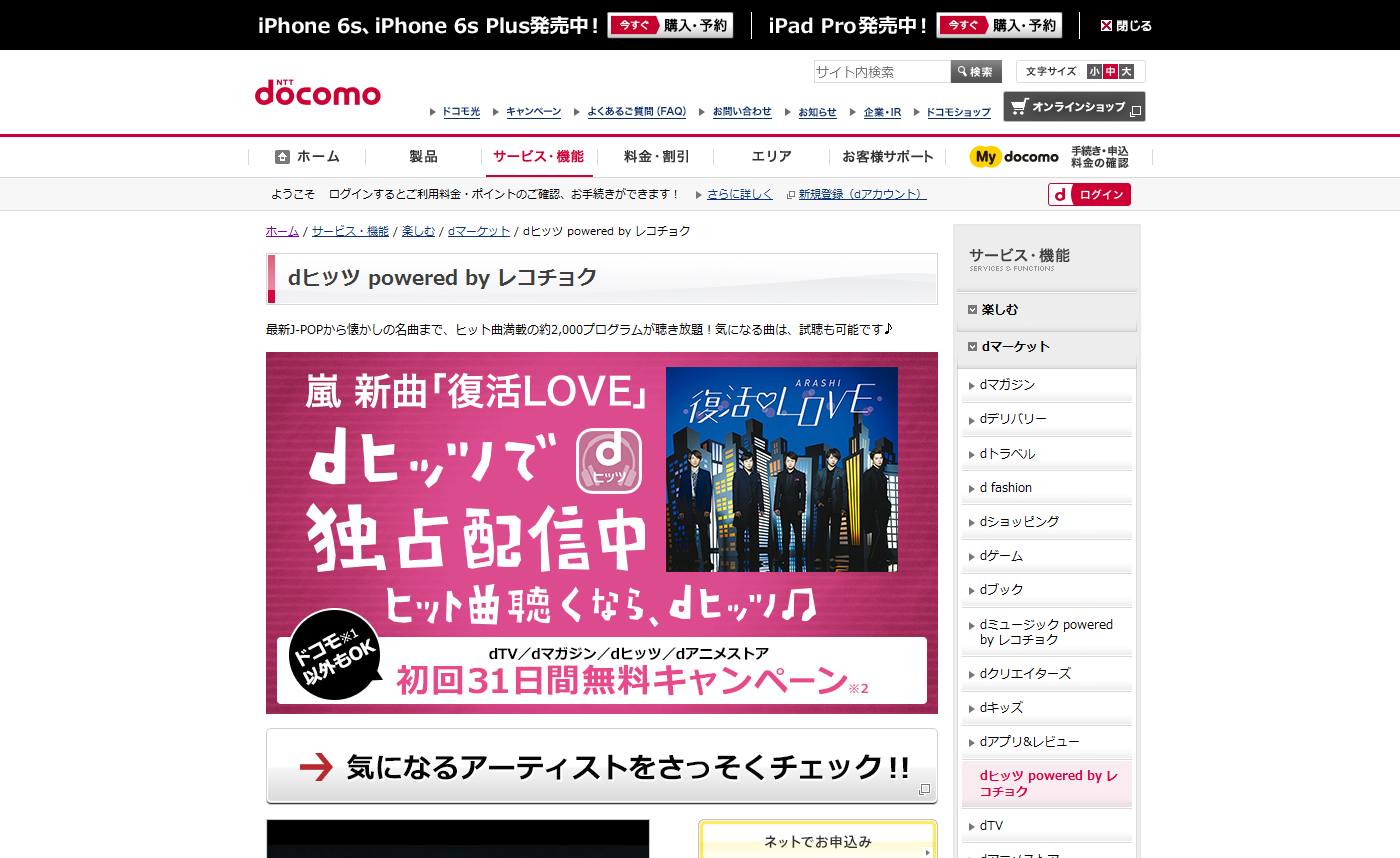This screenshot has width=1400, height=858.
Task: Open dミュージック powered by レコチョク sidebar item
Action: coord(1047,632)
